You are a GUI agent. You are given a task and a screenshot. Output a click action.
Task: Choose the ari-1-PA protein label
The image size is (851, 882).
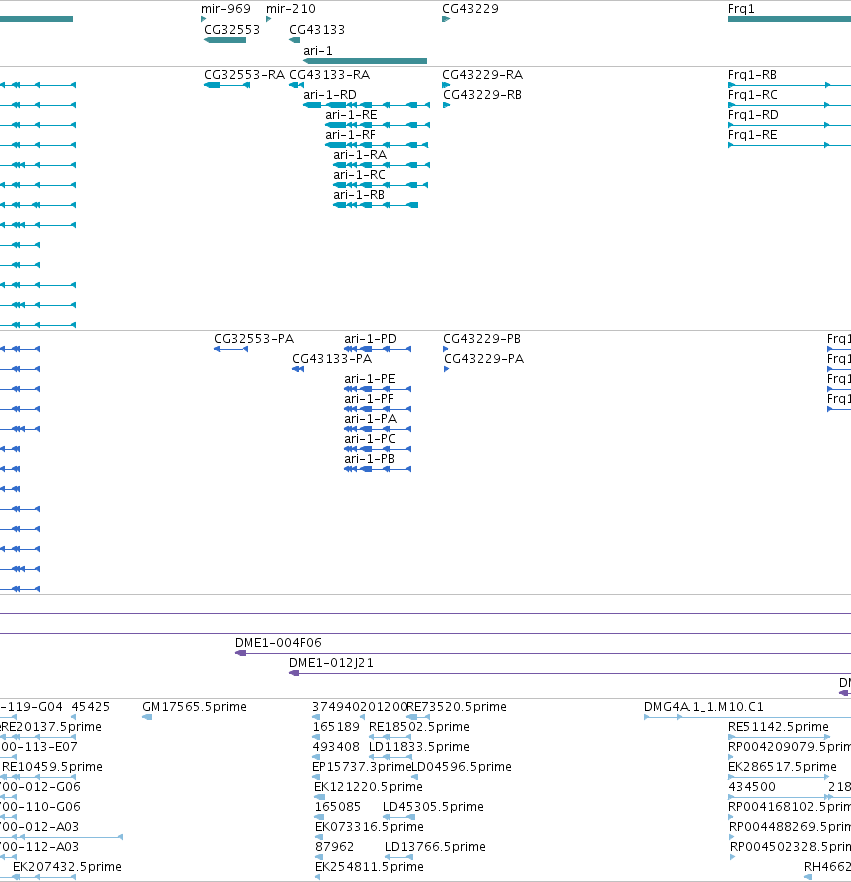(371, 419)
